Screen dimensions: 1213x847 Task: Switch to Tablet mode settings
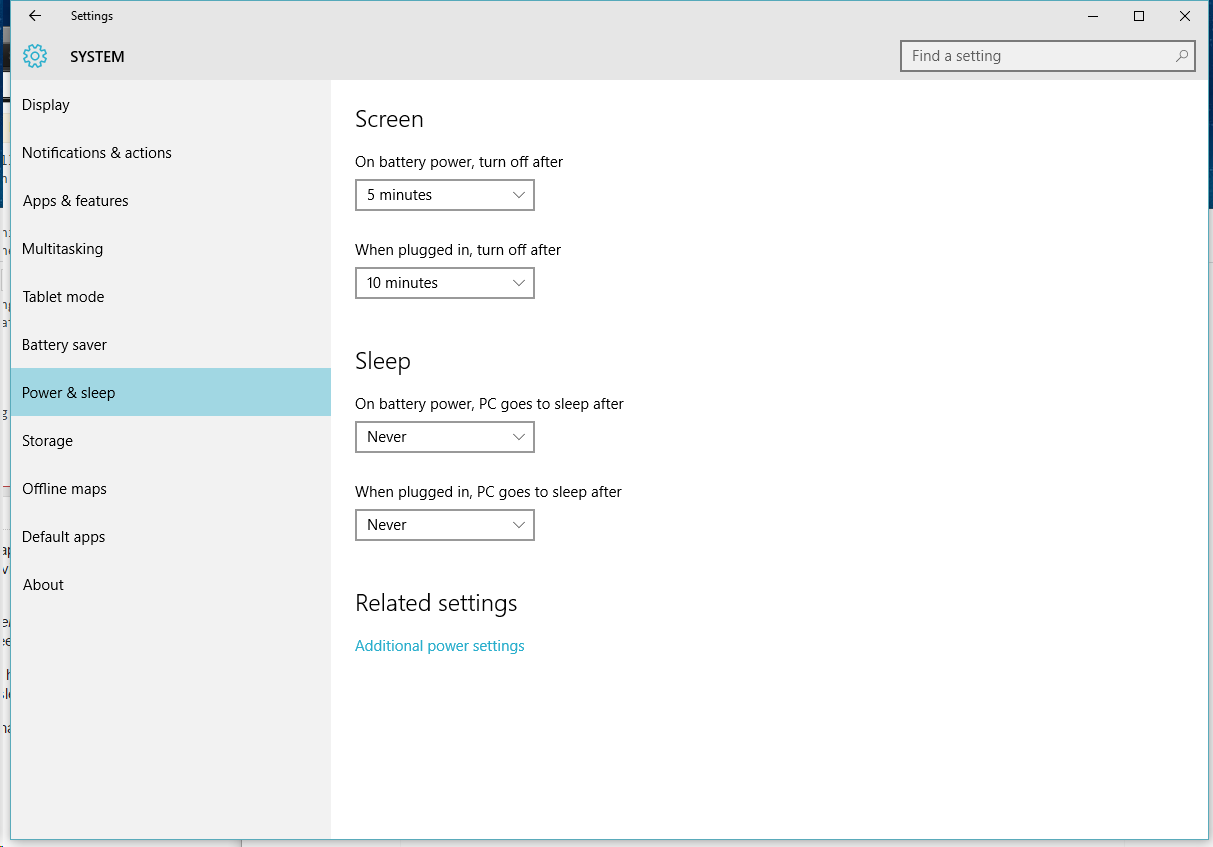click(63, 296)
